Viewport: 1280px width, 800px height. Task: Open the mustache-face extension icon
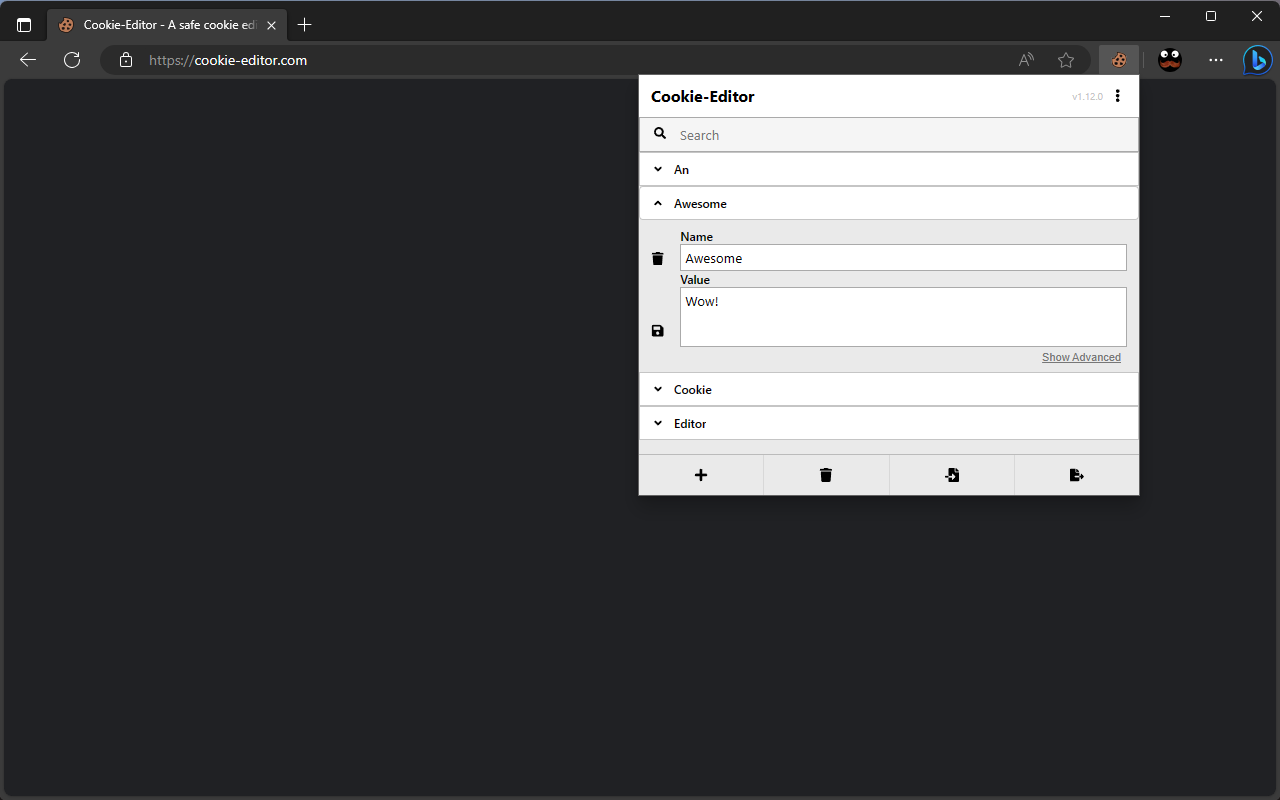click(x=1170, y=60)
